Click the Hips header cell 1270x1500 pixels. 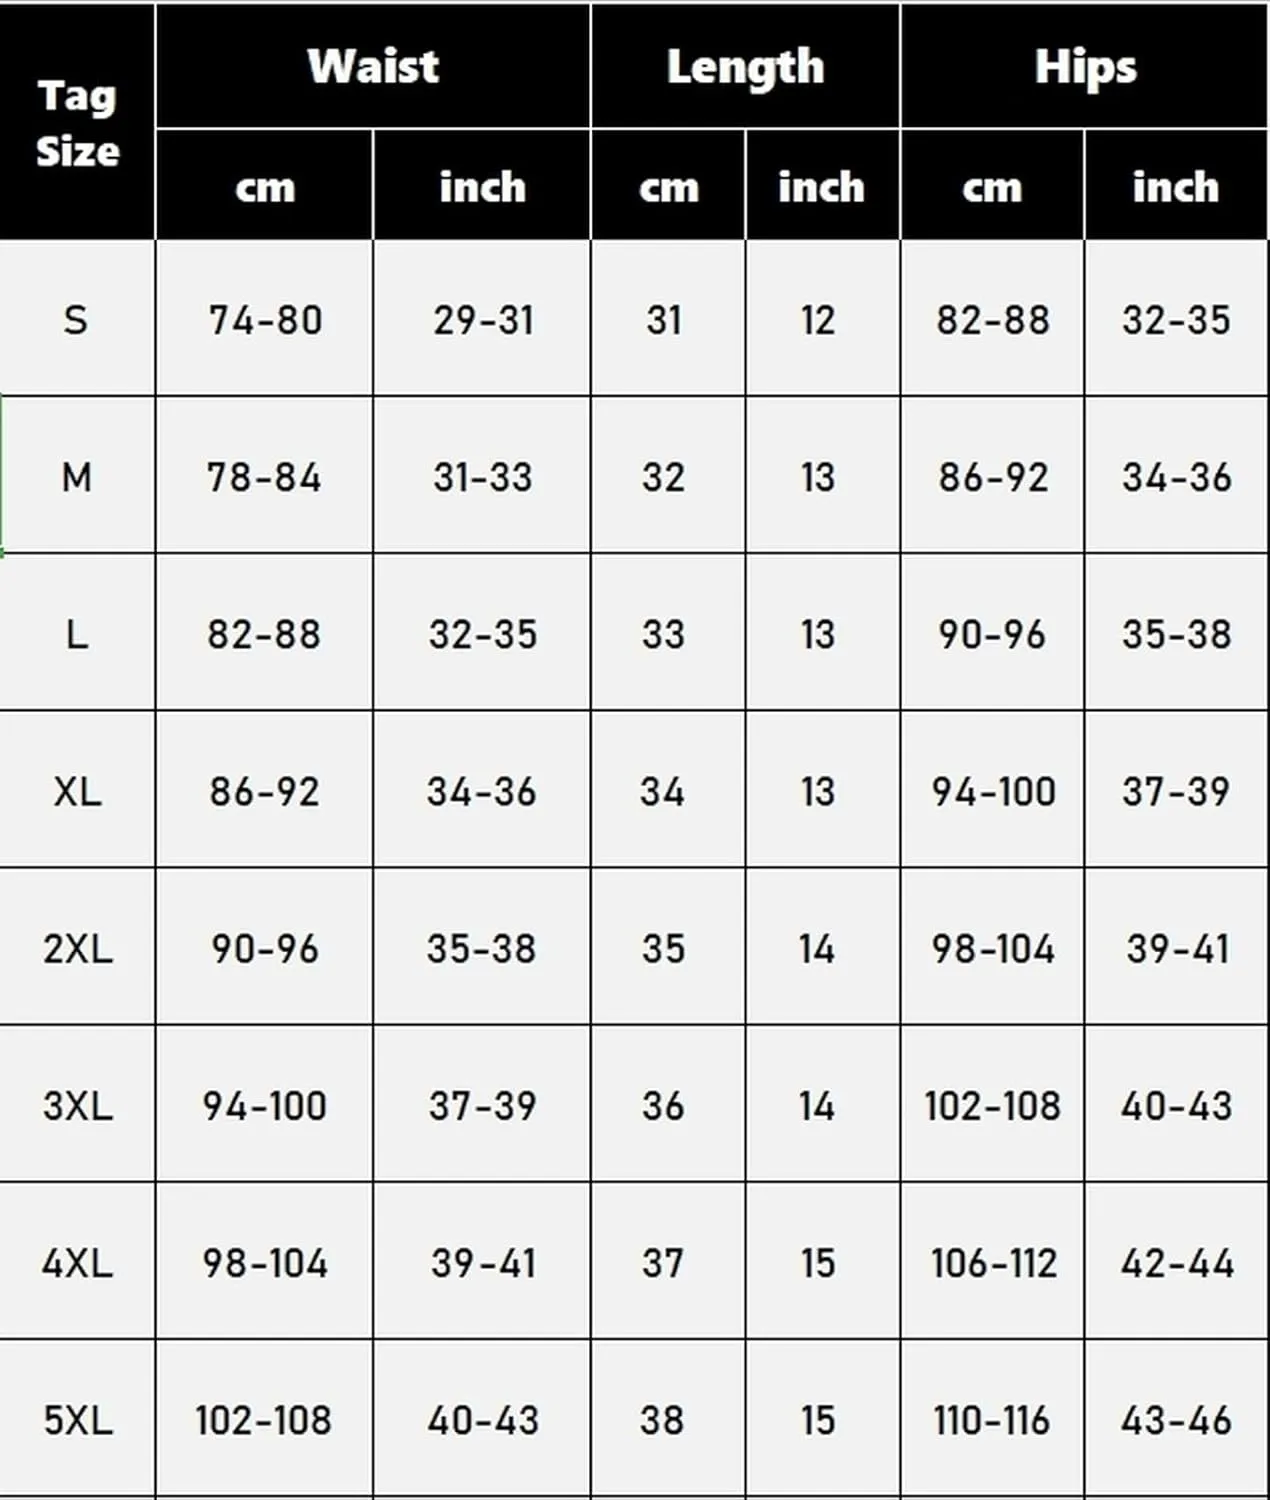pyautogui.click(x=1085, y=66)
